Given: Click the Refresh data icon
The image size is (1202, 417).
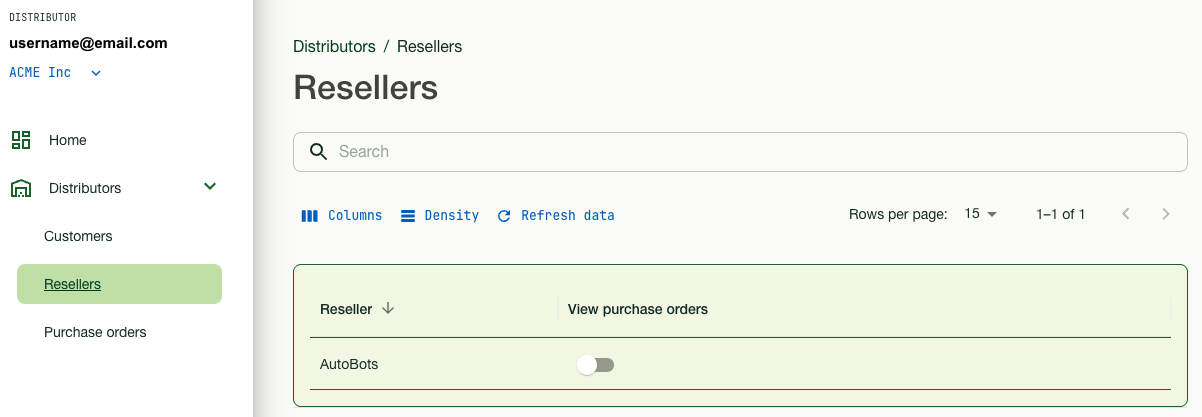Looking at the screenshot, I should tap(504, 216).
